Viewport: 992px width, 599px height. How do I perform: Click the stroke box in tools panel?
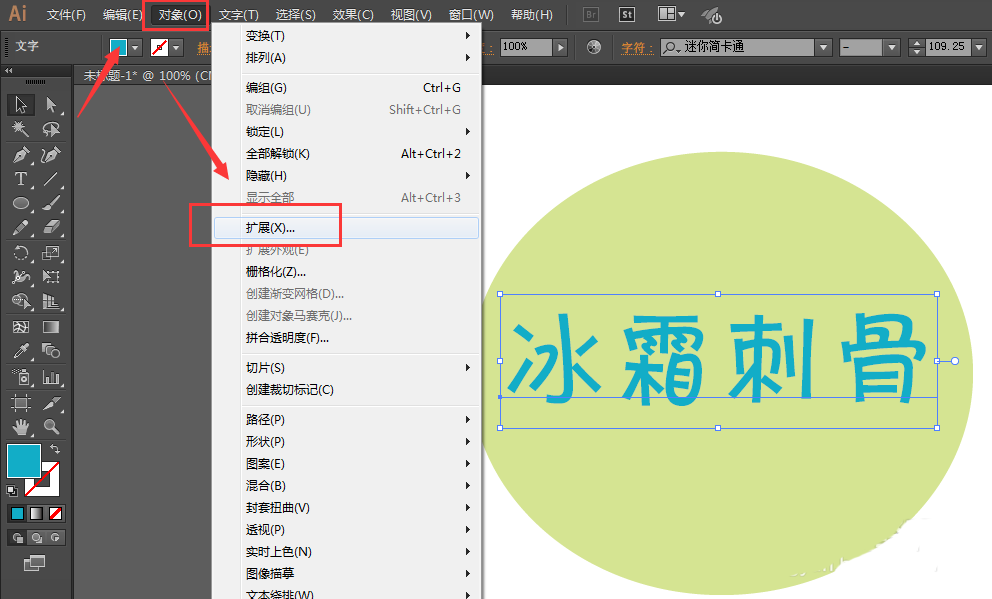(50, 487)
